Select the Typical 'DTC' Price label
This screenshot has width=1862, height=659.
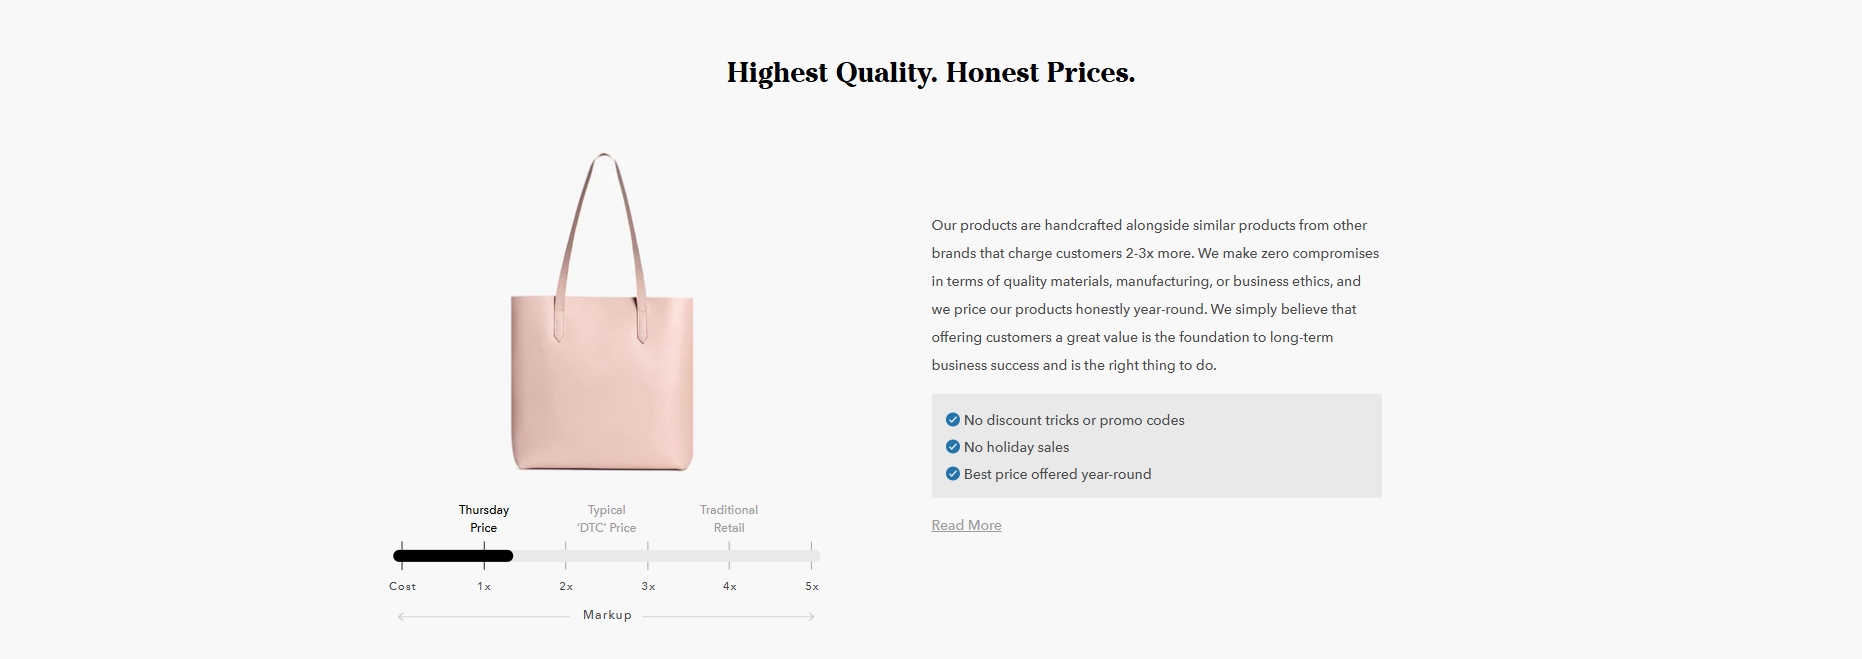coord(606,519)
